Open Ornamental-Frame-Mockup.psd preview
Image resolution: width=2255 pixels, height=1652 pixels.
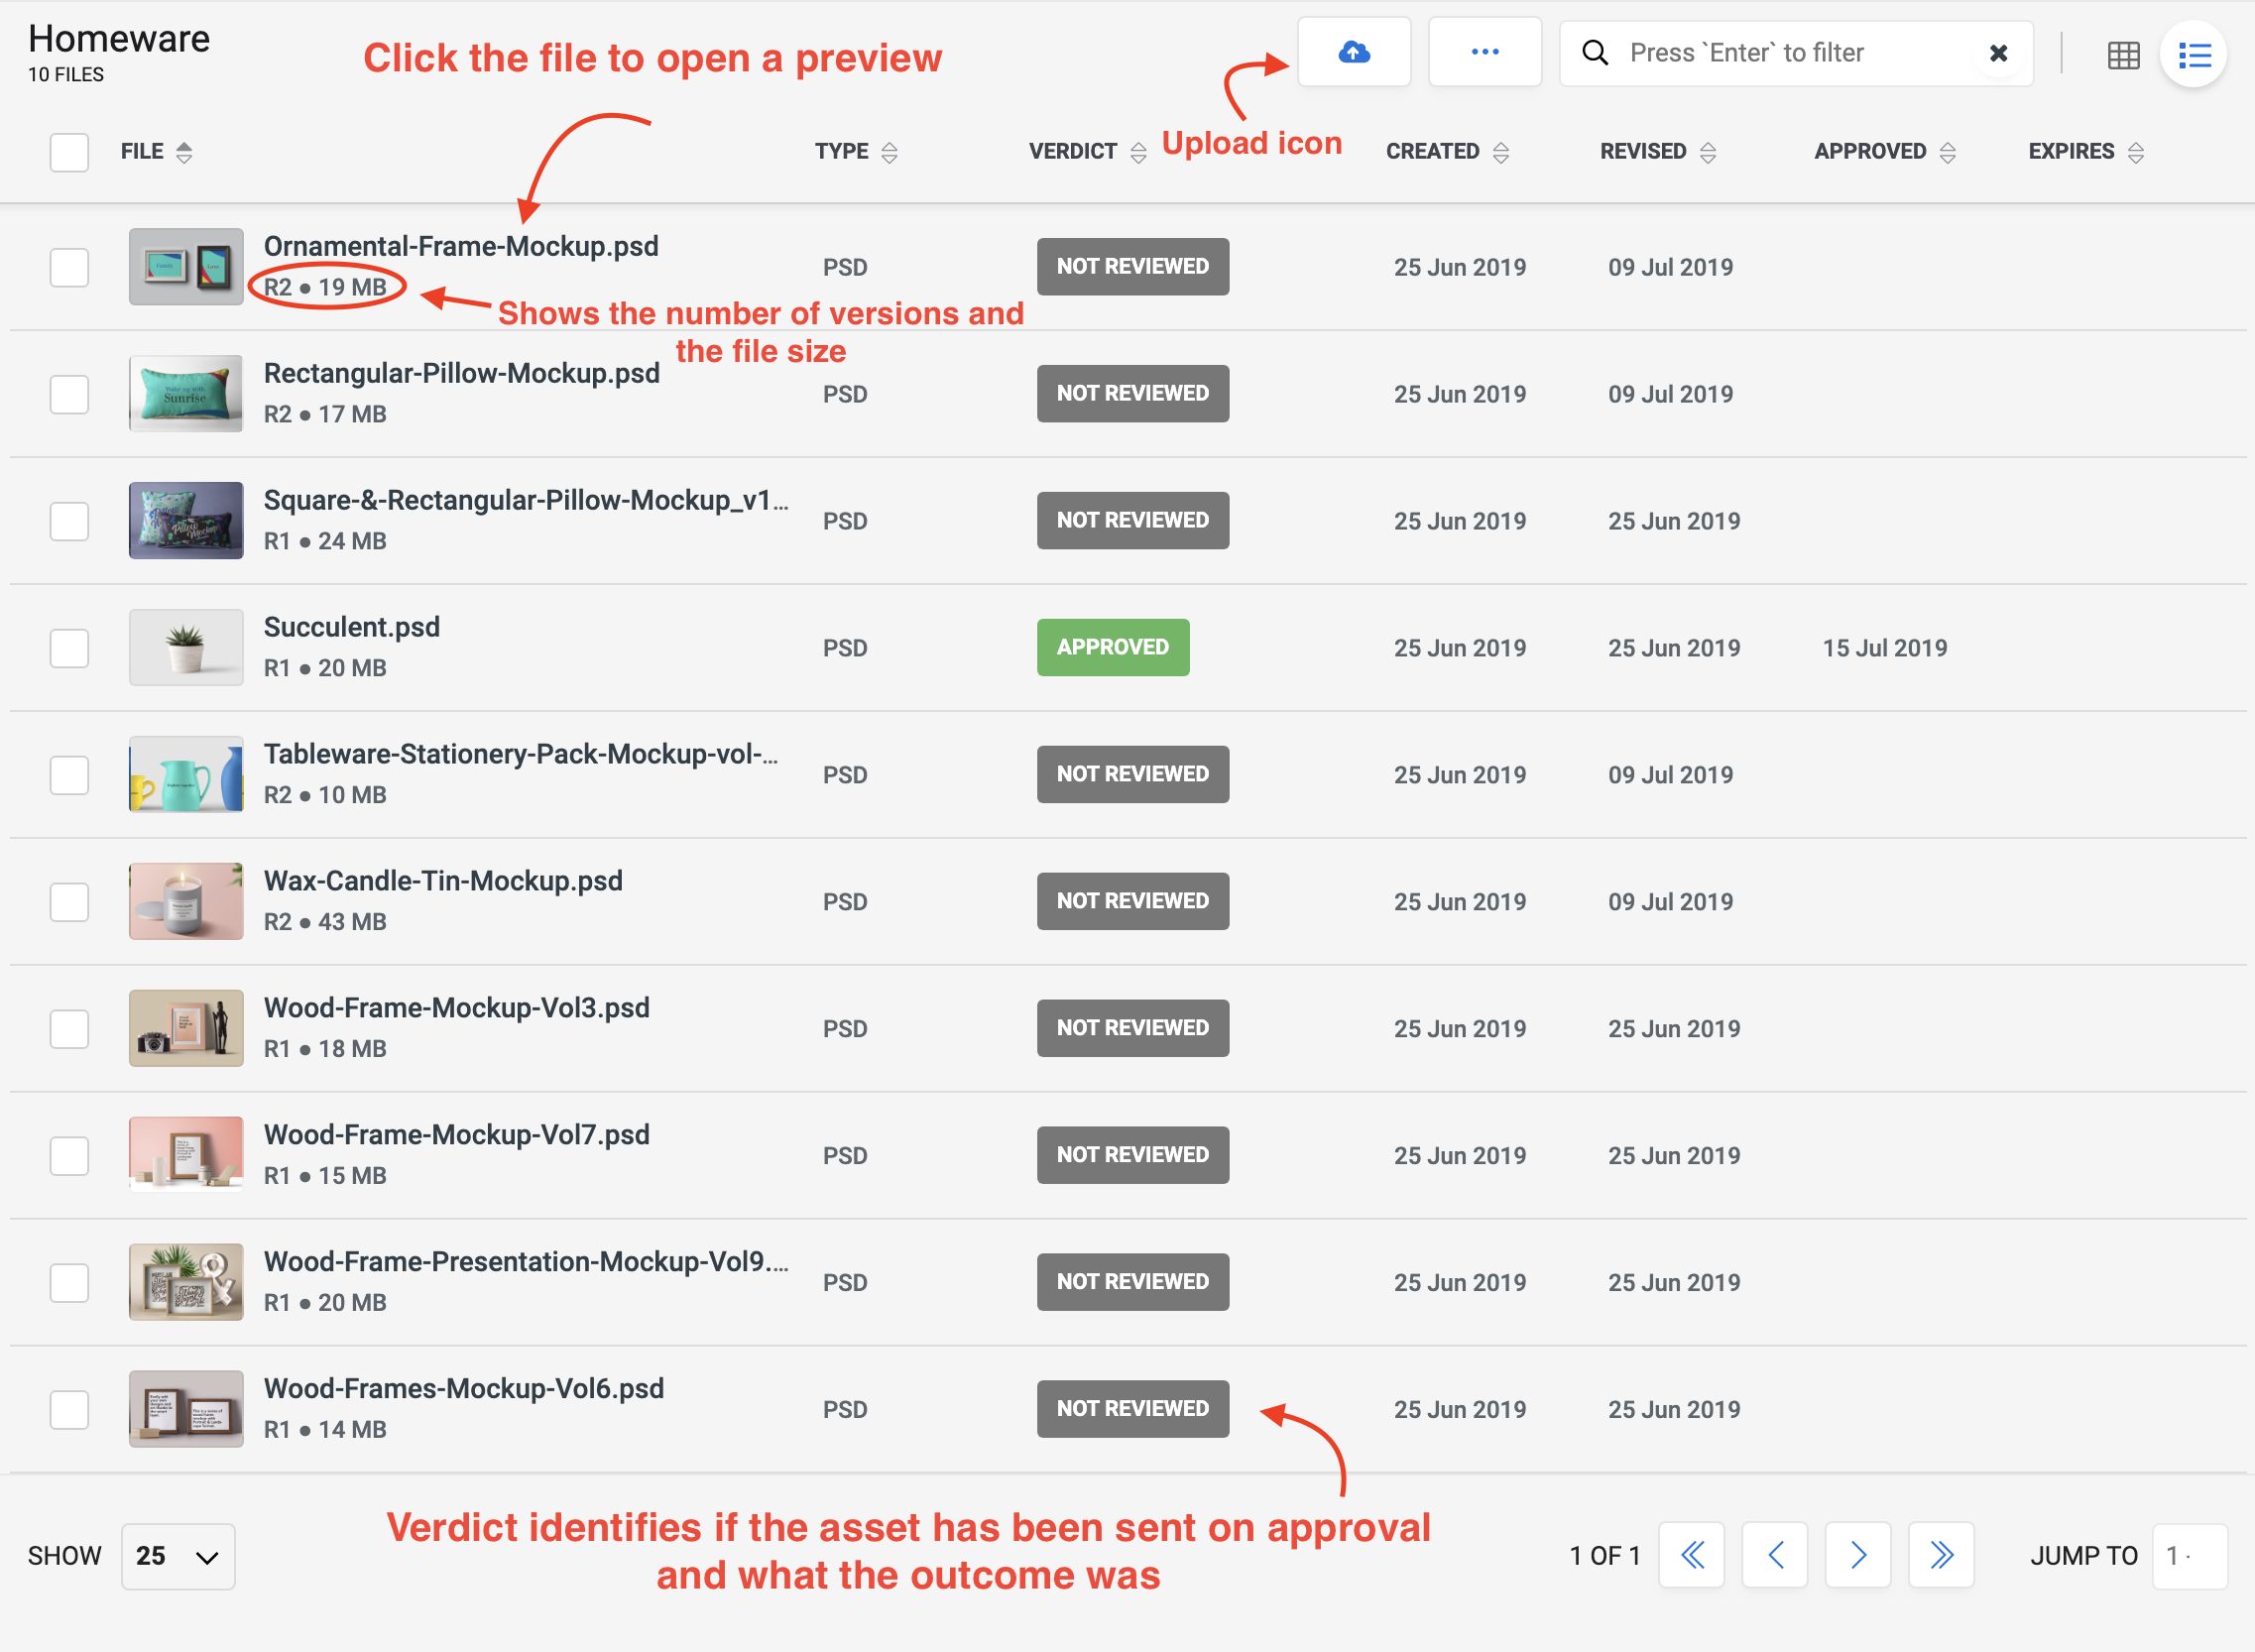tap(461, 247)
